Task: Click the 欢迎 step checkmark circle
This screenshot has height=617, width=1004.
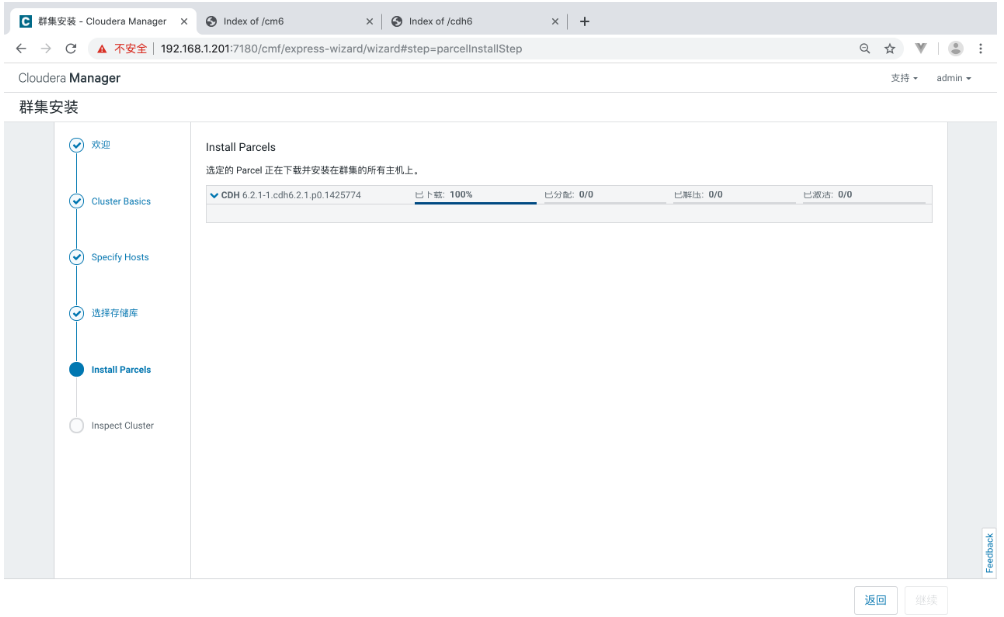Action: (76, 145)
